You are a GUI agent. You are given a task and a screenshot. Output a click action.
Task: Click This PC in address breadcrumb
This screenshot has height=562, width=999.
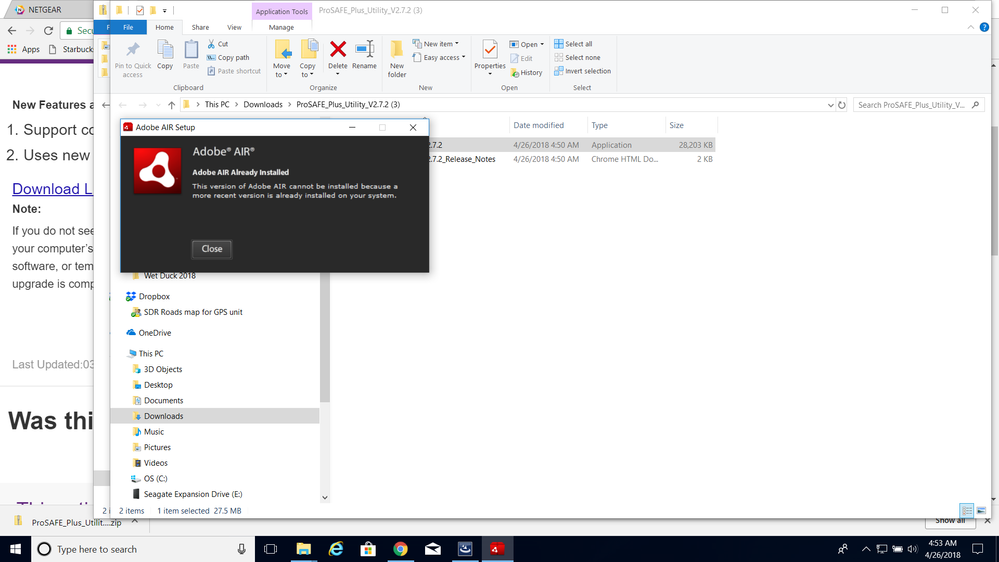tap(217, 104)
